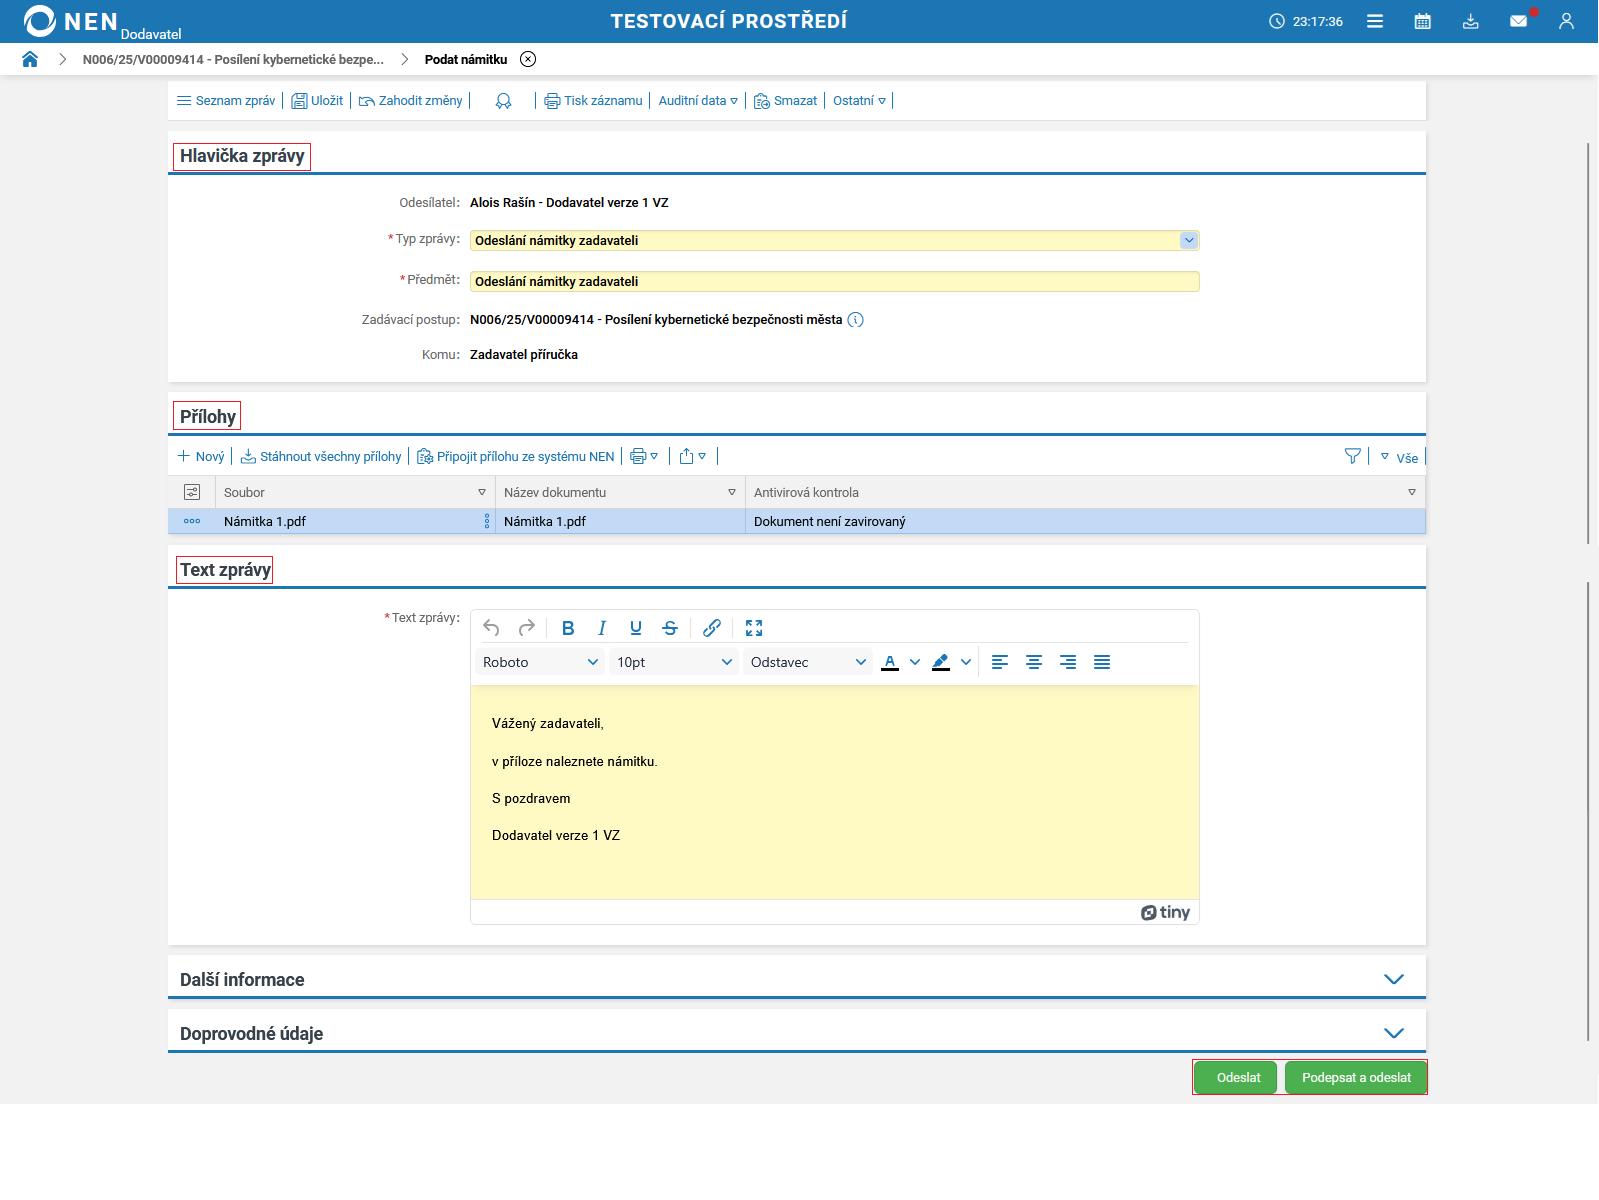Click the text color swatch button
This screenshot has width=1599, height=1200.
[x=890, y=662]
